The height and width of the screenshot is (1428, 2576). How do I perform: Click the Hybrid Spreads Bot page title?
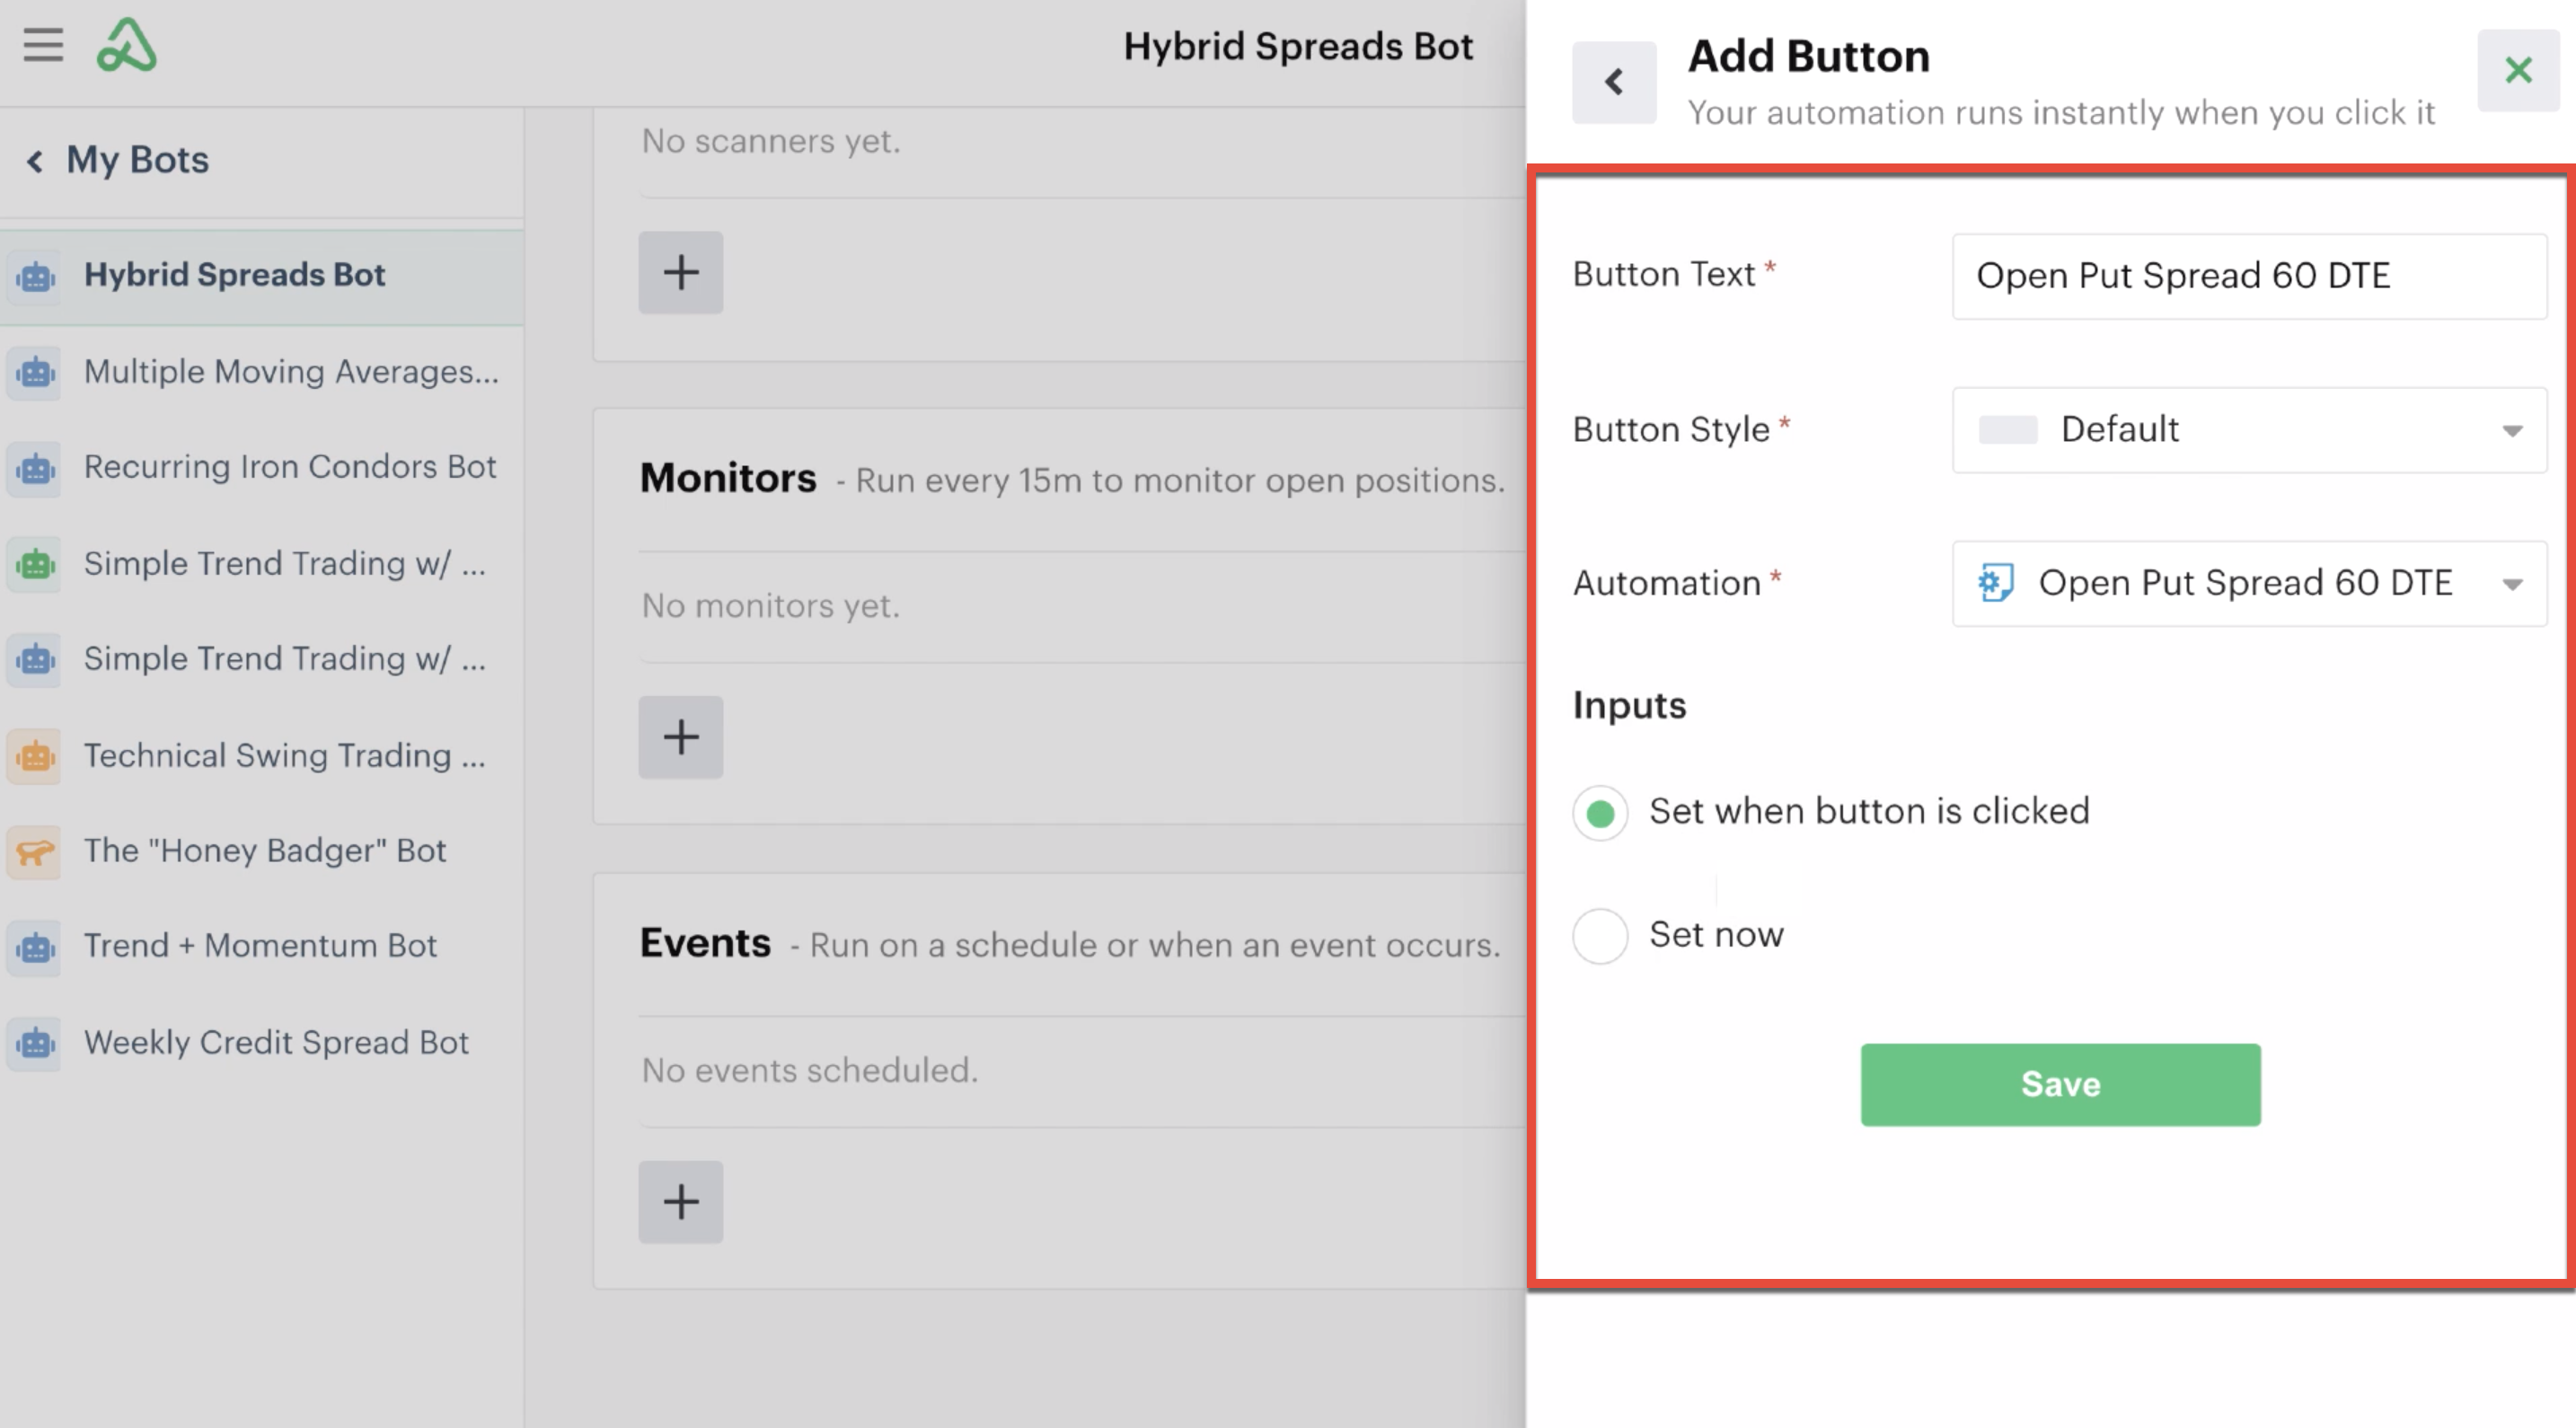[x=1298, y=46]
